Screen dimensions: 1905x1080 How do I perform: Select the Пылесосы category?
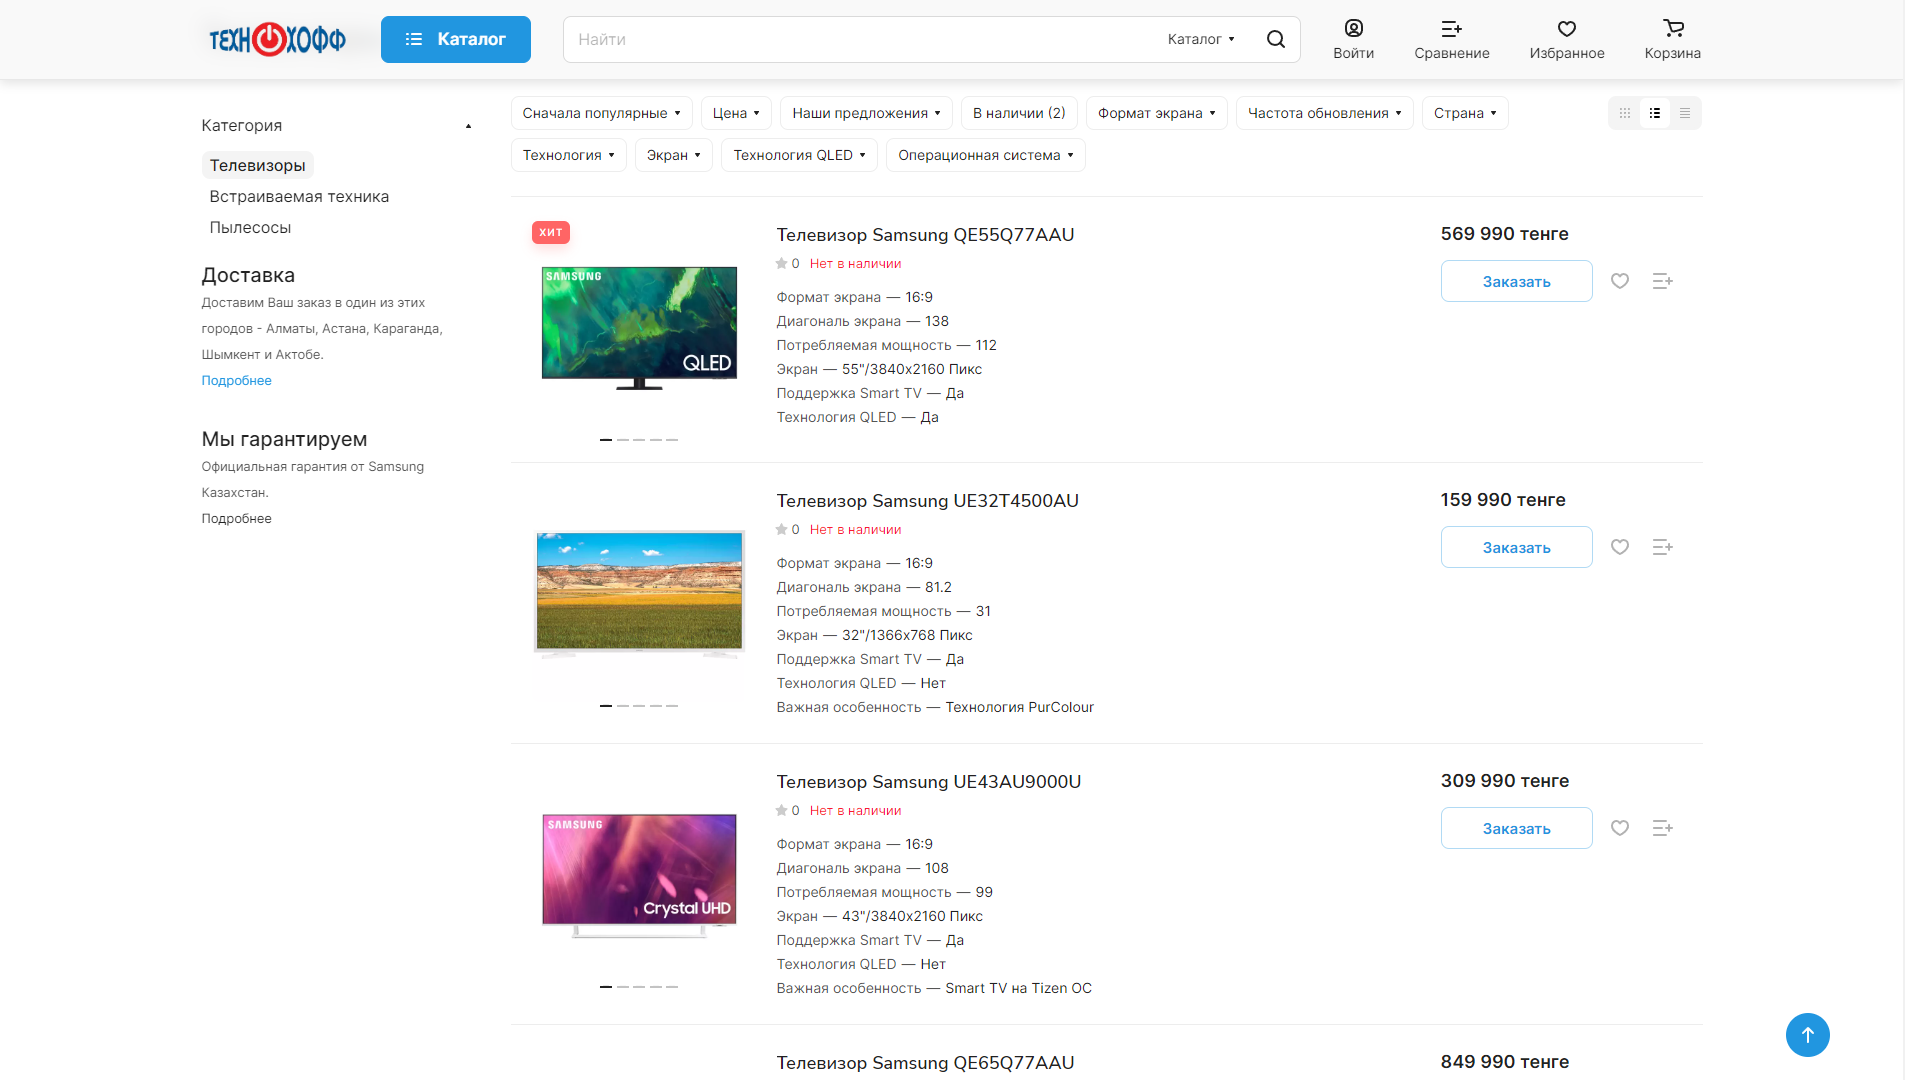pos(250,227)
